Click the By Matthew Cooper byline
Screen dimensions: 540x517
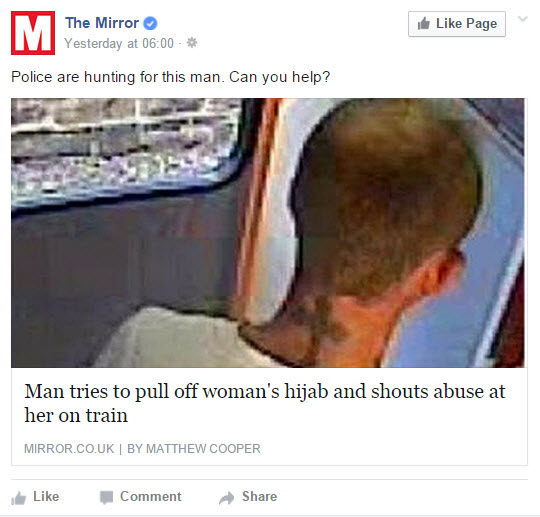(194, 449)
